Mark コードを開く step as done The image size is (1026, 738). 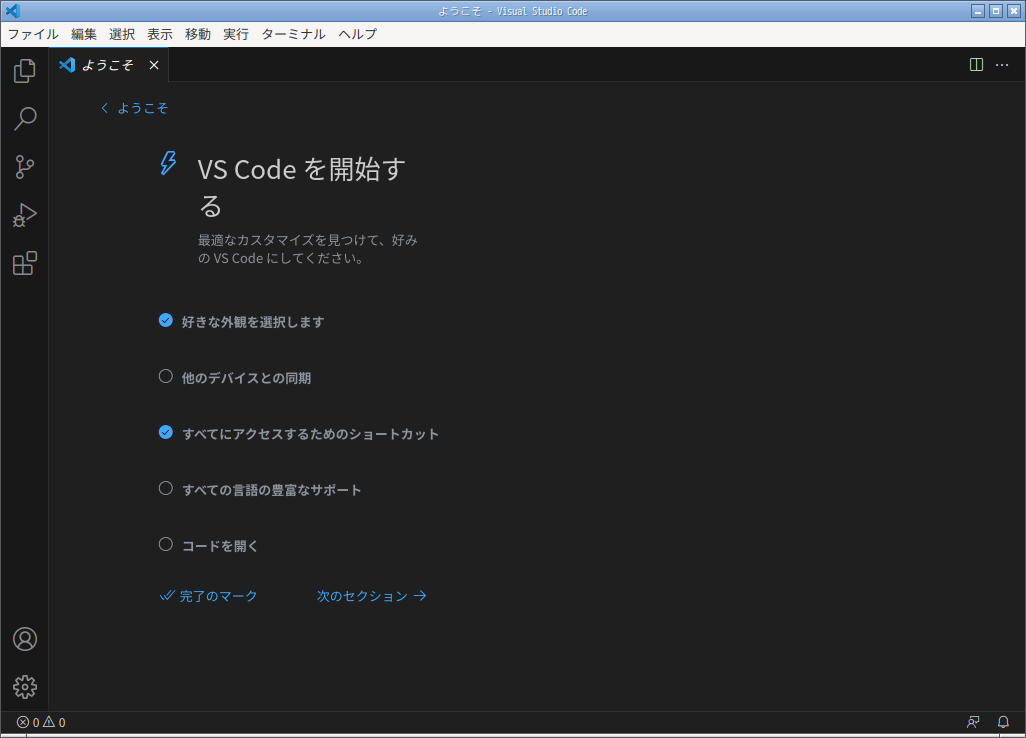pos(166,544)
